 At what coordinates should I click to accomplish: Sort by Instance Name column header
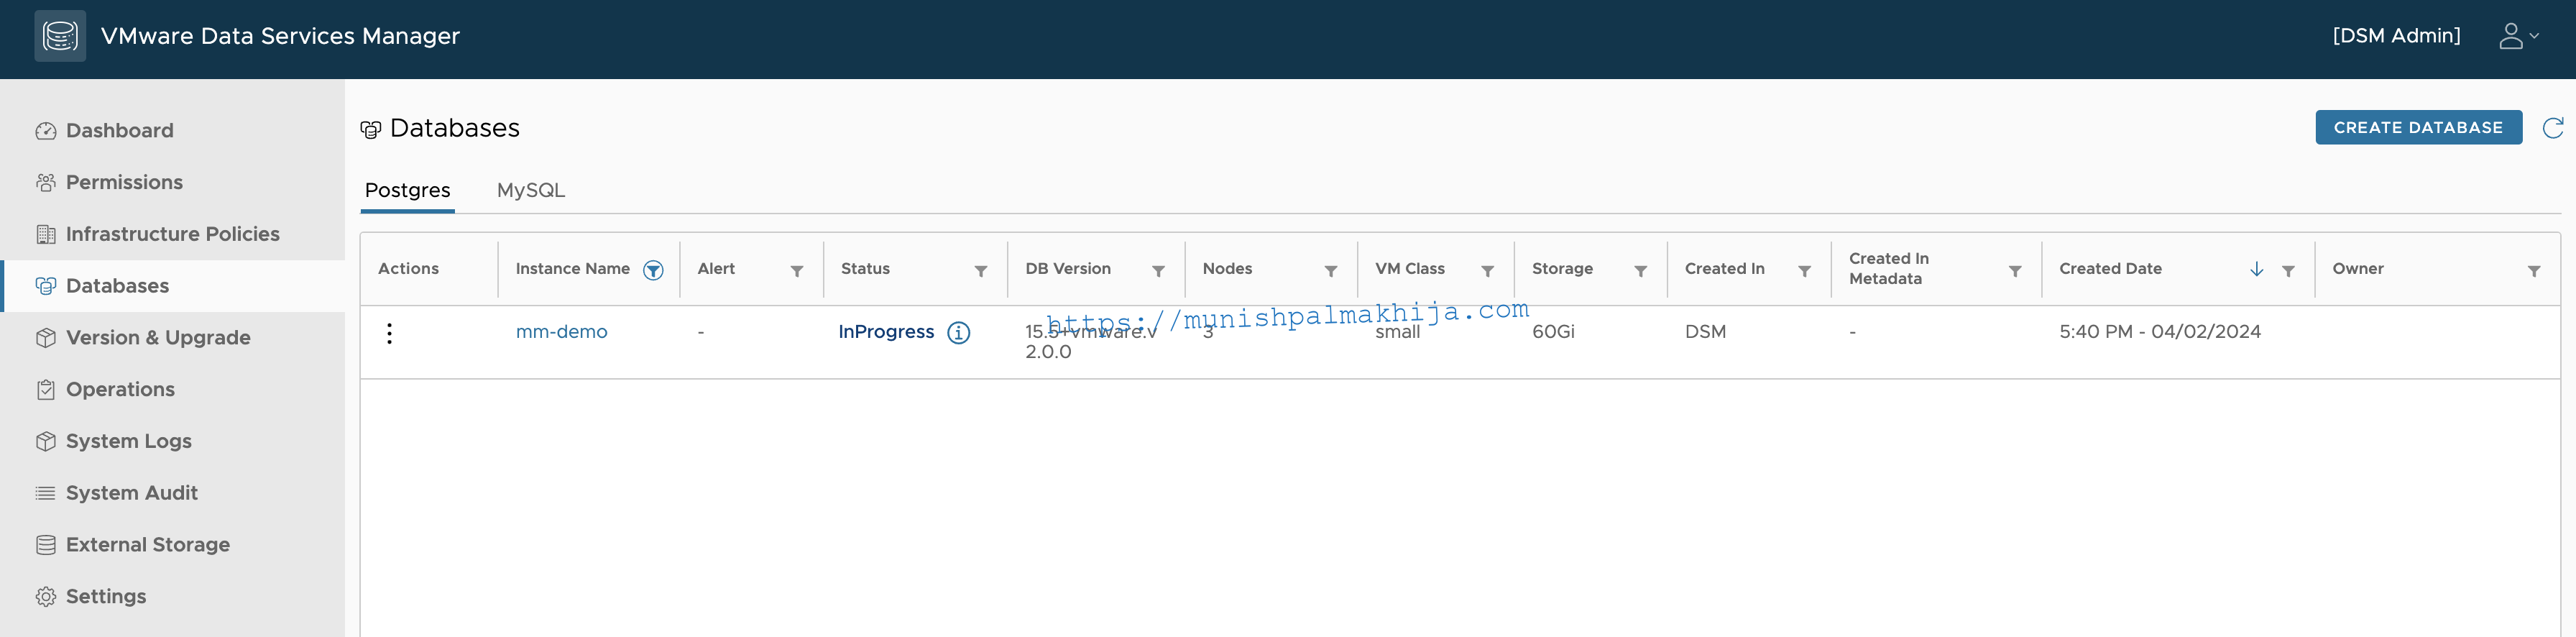tap(572, 269)
